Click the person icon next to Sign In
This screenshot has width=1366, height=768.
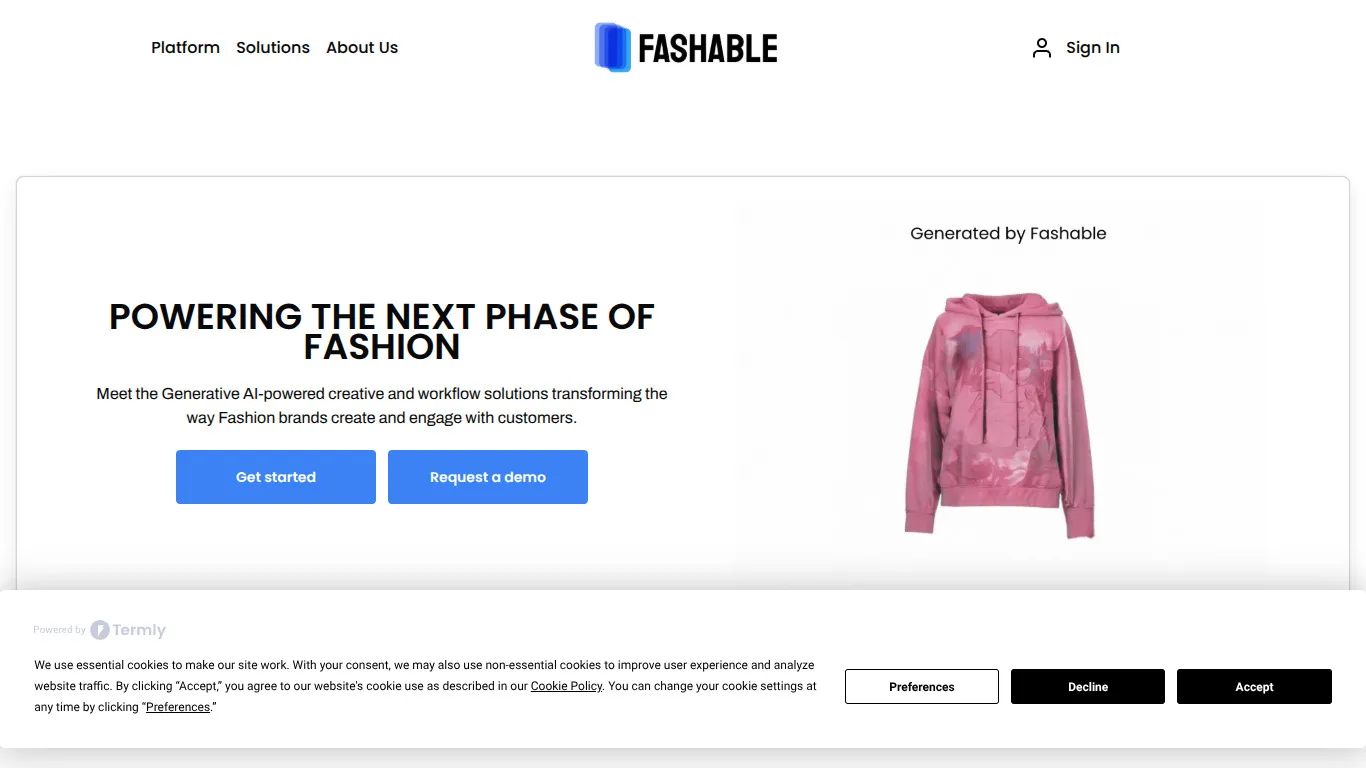pyautogui.click(x=1041, y=47)
